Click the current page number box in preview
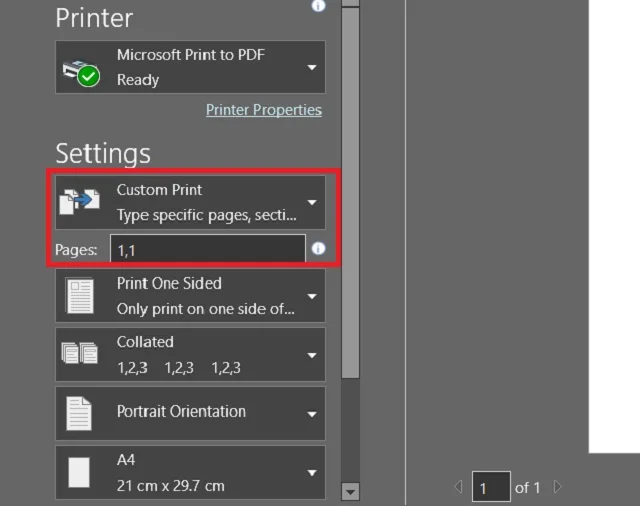Viewport: 640px width, 506px height. pos(491,486)
